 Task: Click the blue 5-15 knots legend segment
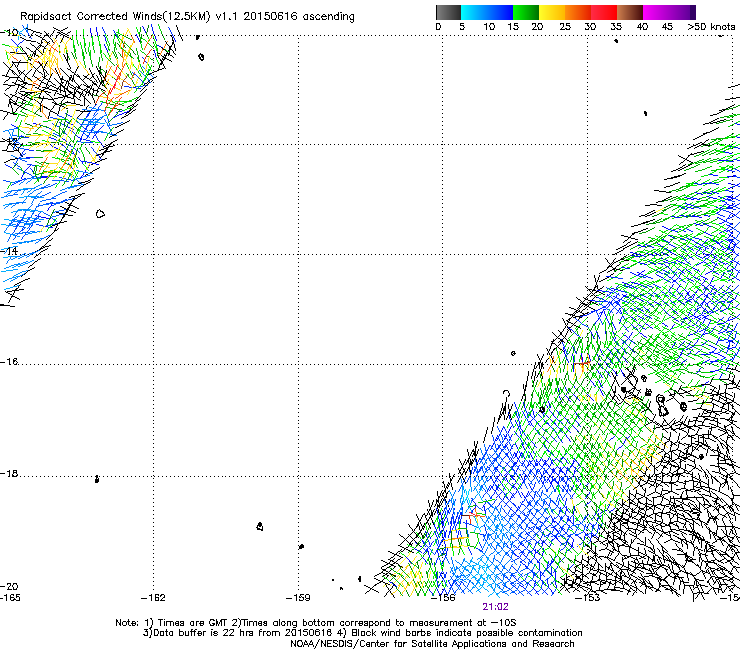(x=487, y=12)
